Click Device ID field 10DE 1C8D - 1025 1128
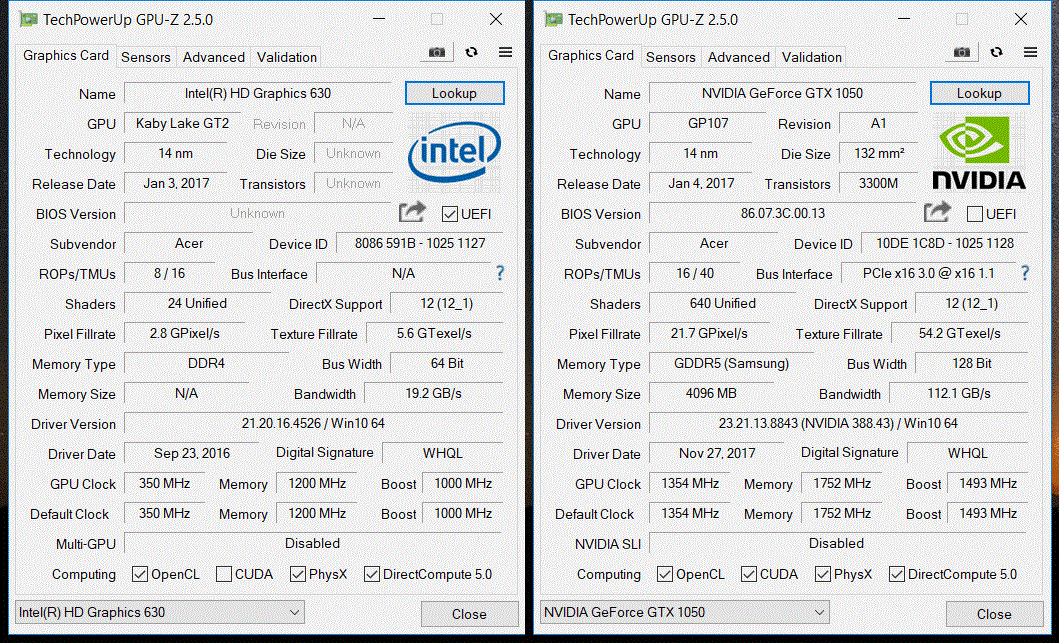 coord(945,243)
